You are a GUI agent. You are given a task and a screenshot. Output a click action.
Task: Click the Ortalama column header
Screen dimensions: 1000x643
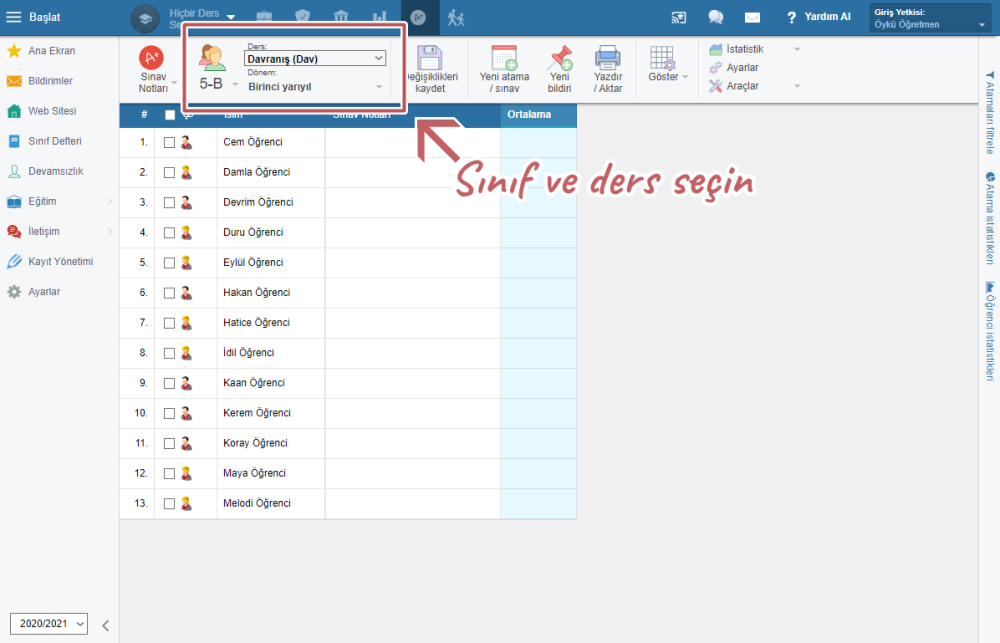tap(538, 115)
